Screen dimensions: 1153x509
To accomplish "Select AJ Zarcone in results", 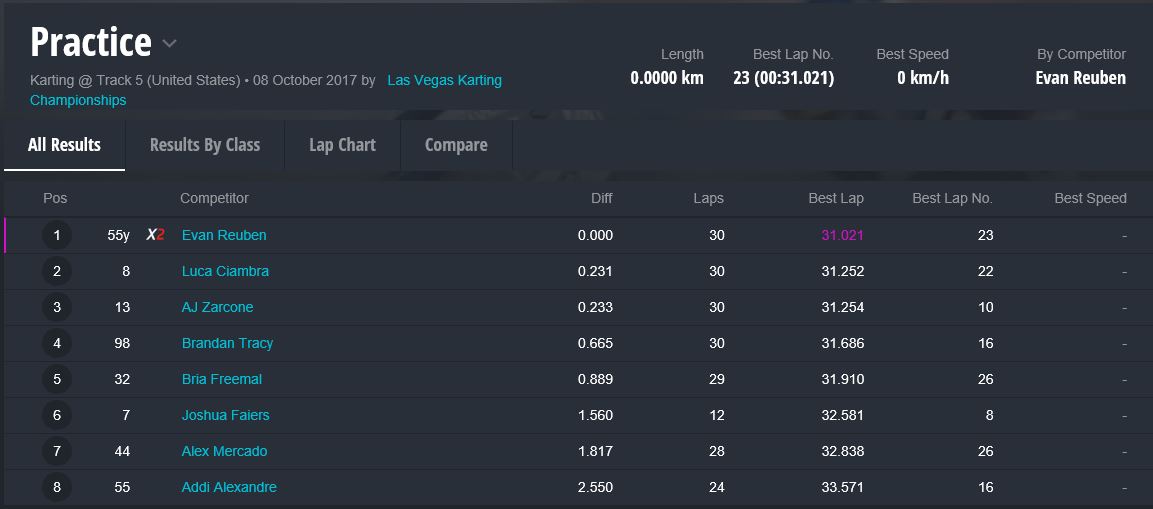I will click(x=217, y=307).
